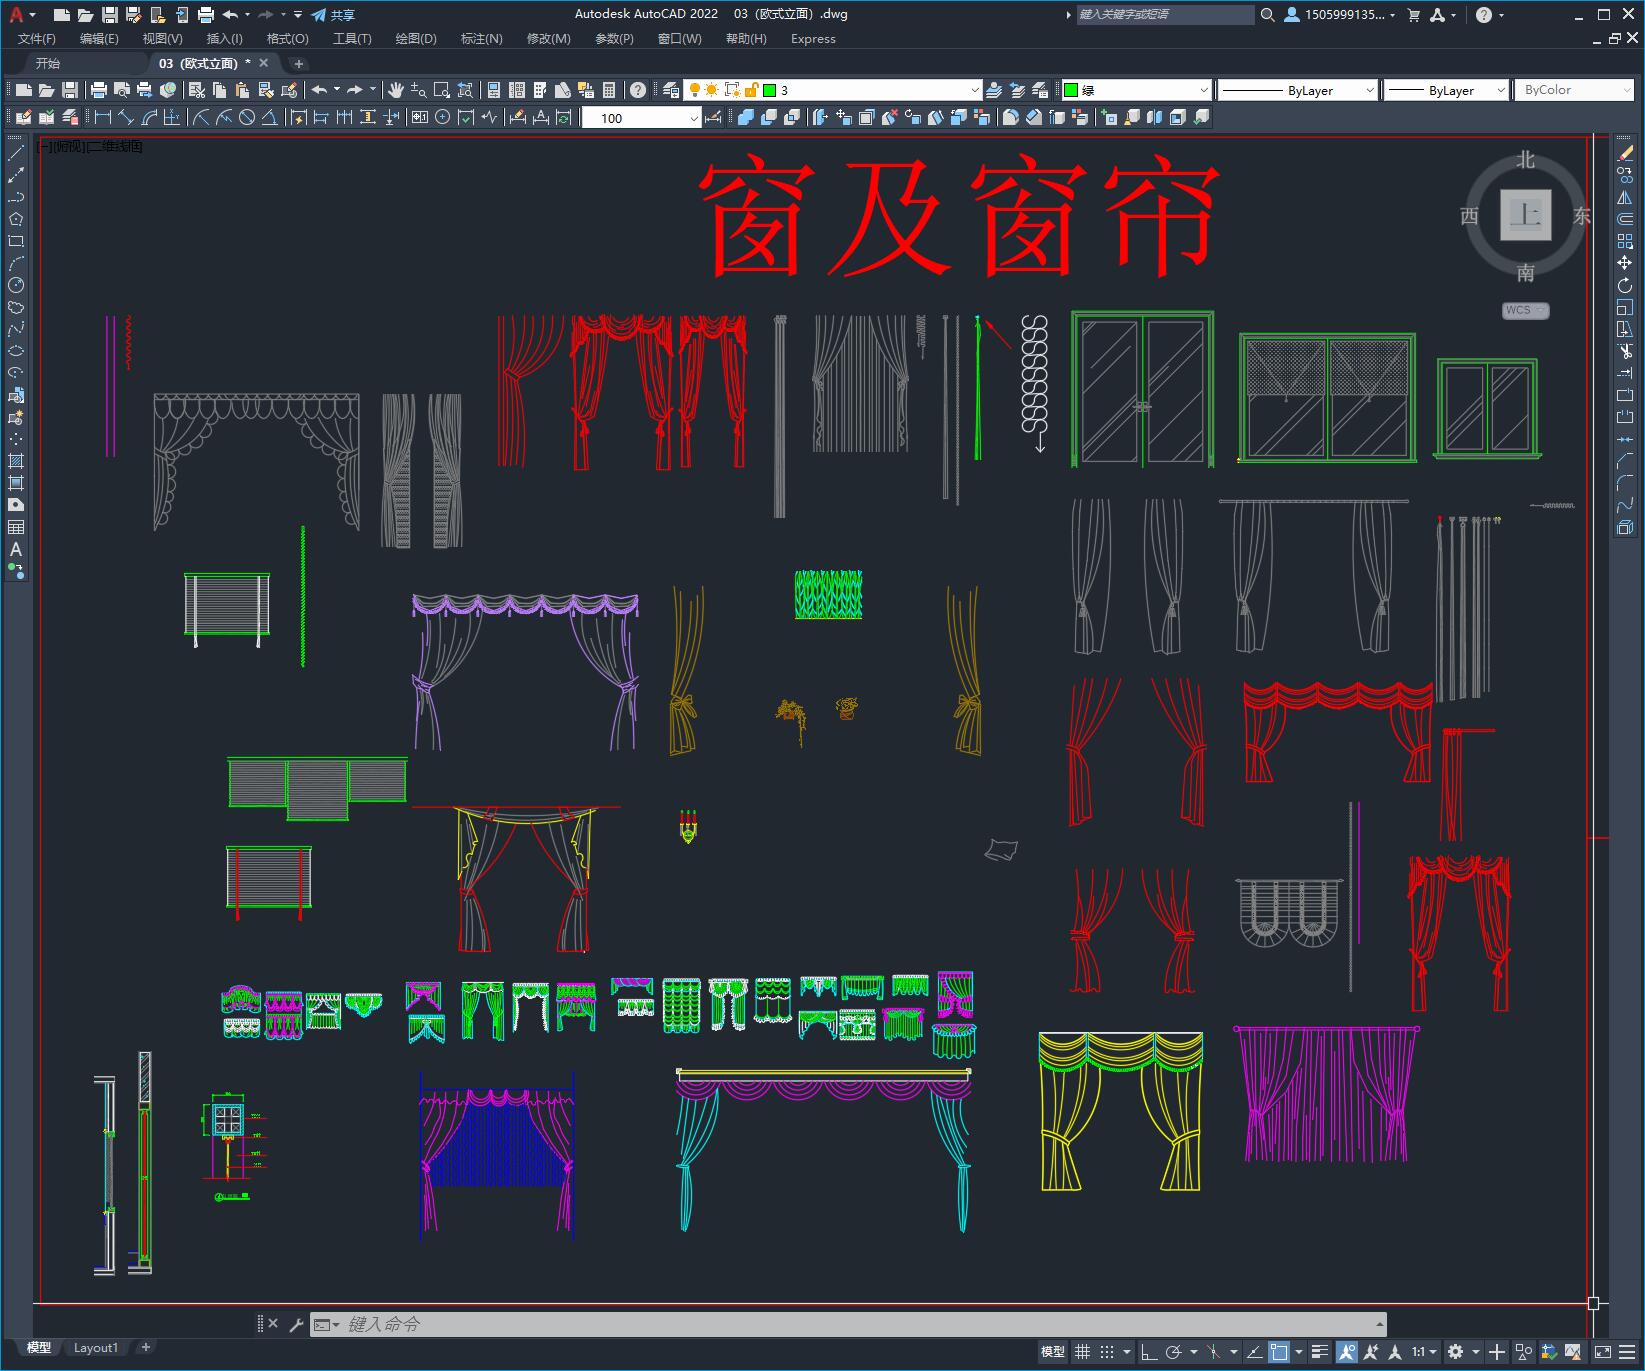Expand the 1:1 annotation scale dropdown
The image size is (1645, 1371).
pos(1423,1352)
